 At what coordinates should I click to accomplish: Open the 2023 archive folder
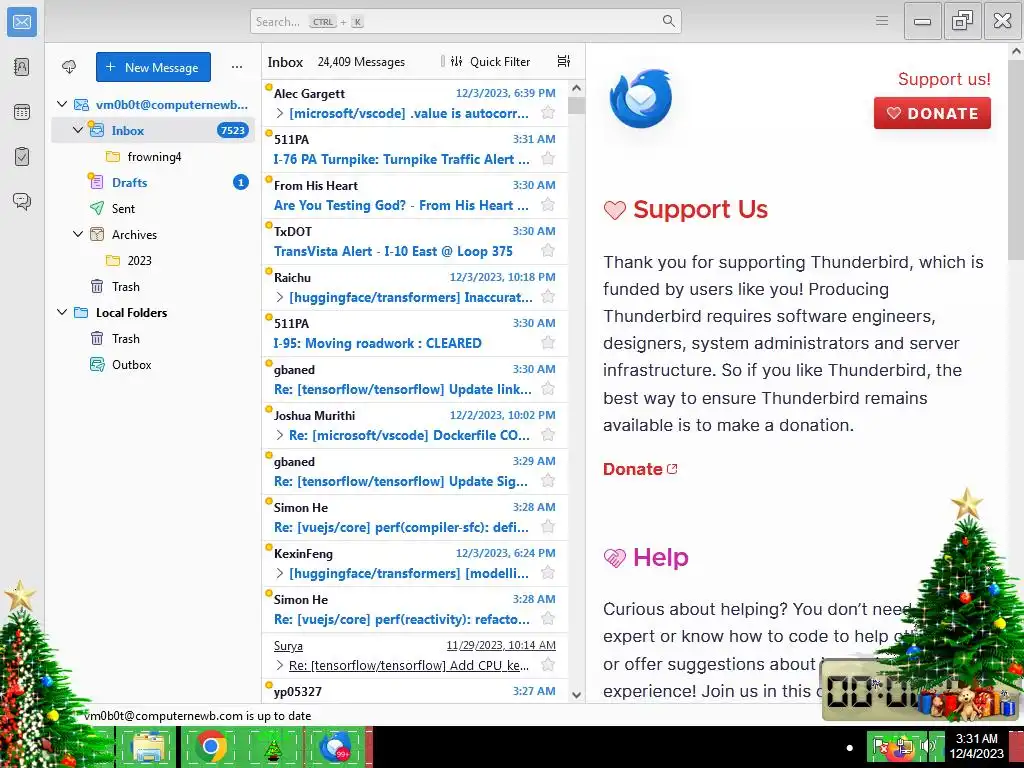click(x=153, y=260)
